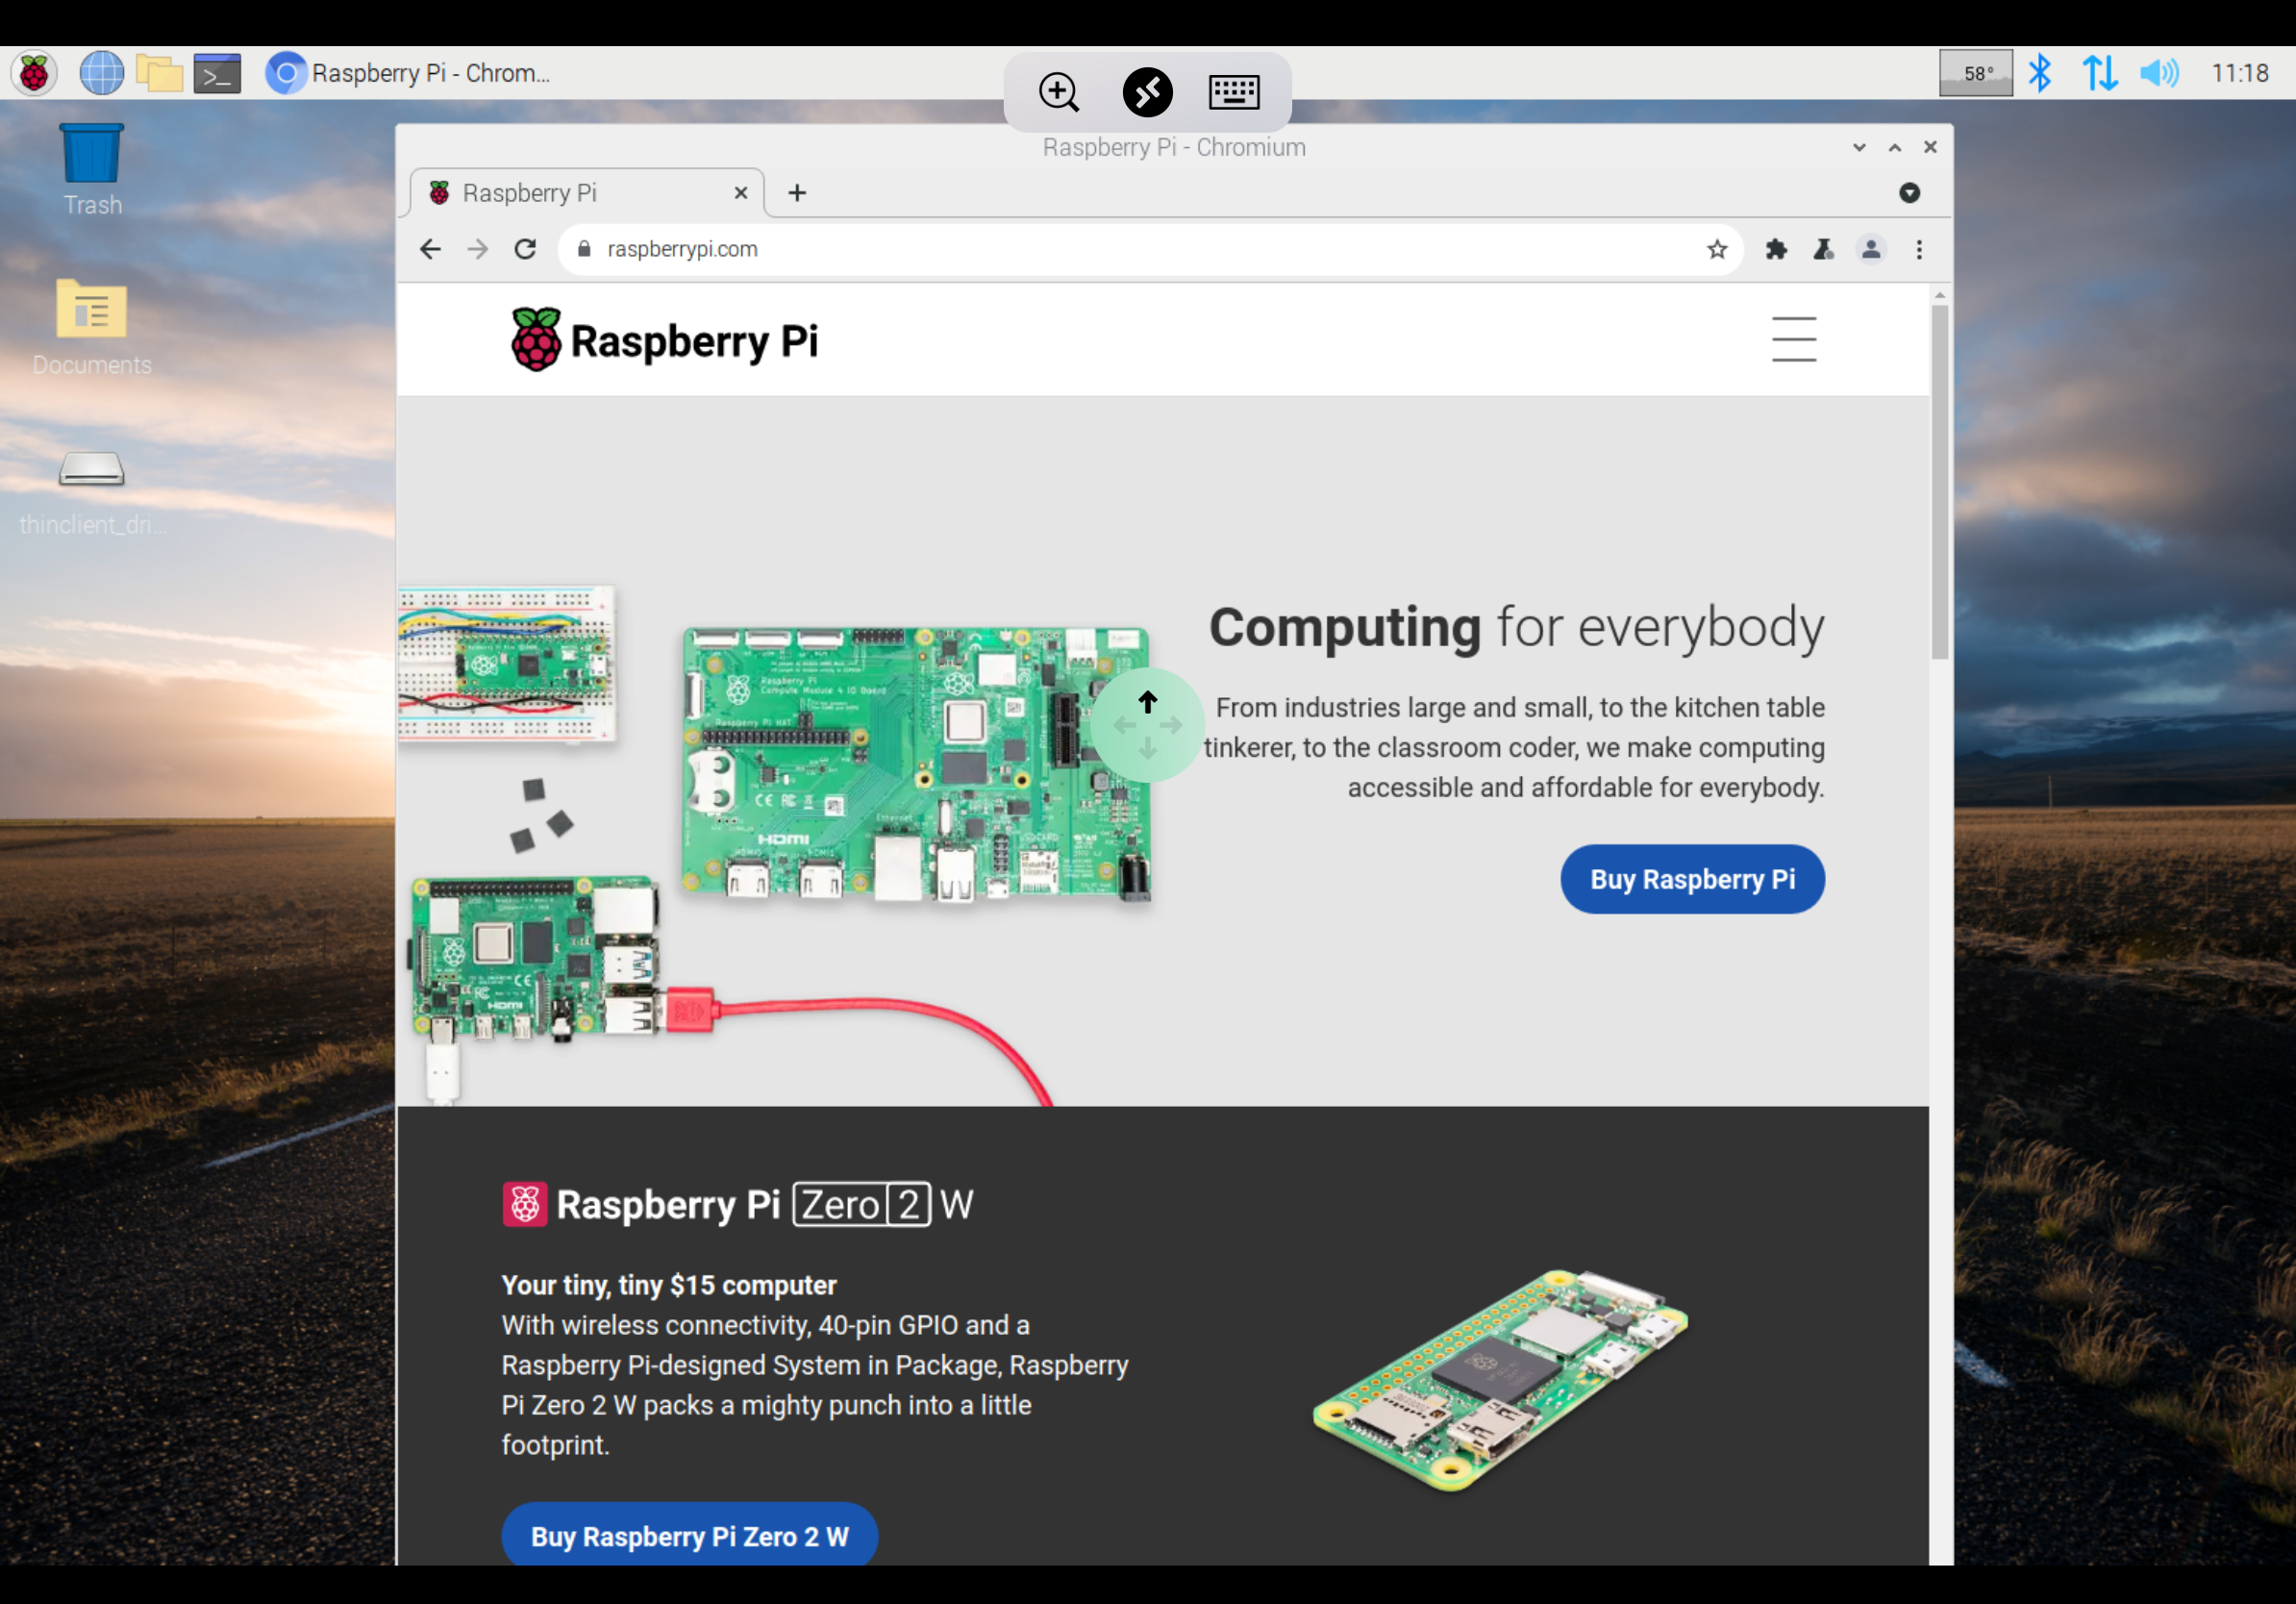Click the Chrome Labs flask icon
Screen dimensions: 2296x1604
coord(1823,249)
